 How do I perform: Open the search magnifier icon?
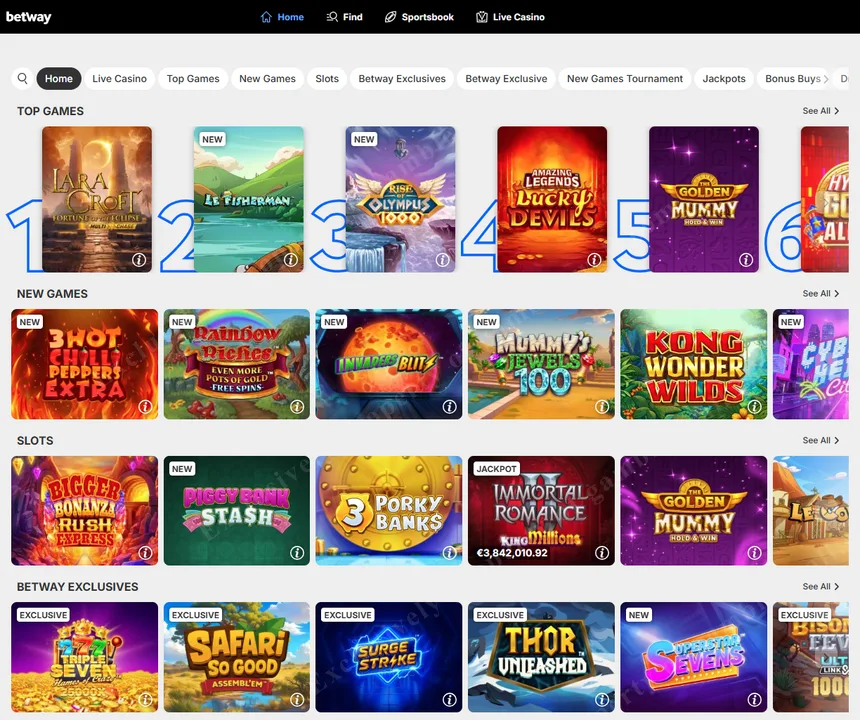22,78
